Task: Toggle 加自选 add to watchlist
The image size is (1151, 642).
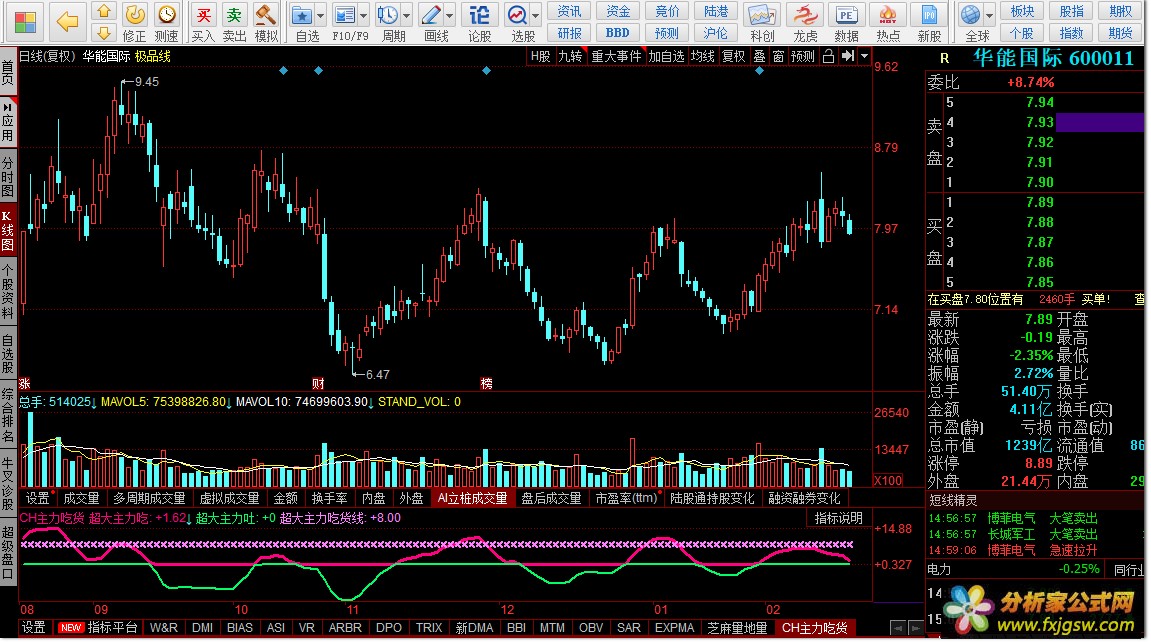Action: (x=666, y=56)
